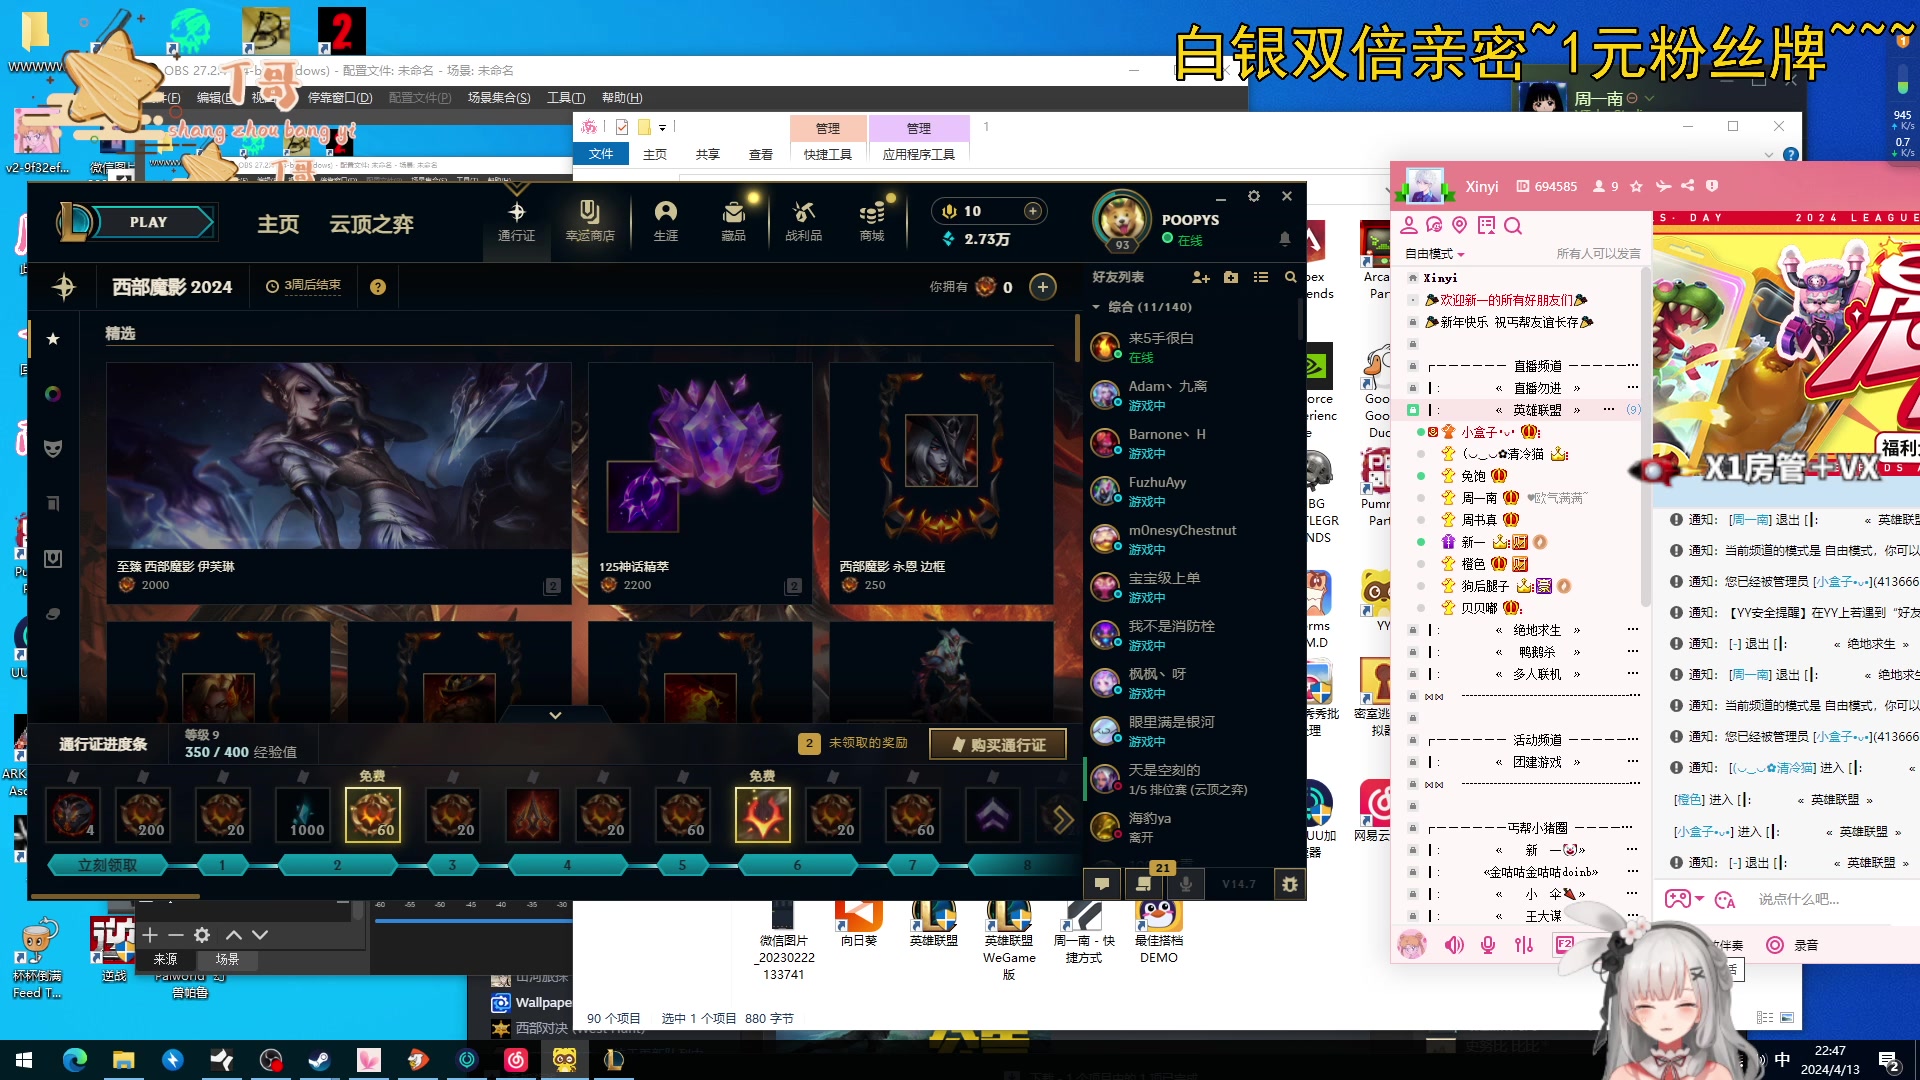This screenshot has height=1080, width=1920.
Task: Click the bug report icon beside V14.7
Action: click(1289, 884)
